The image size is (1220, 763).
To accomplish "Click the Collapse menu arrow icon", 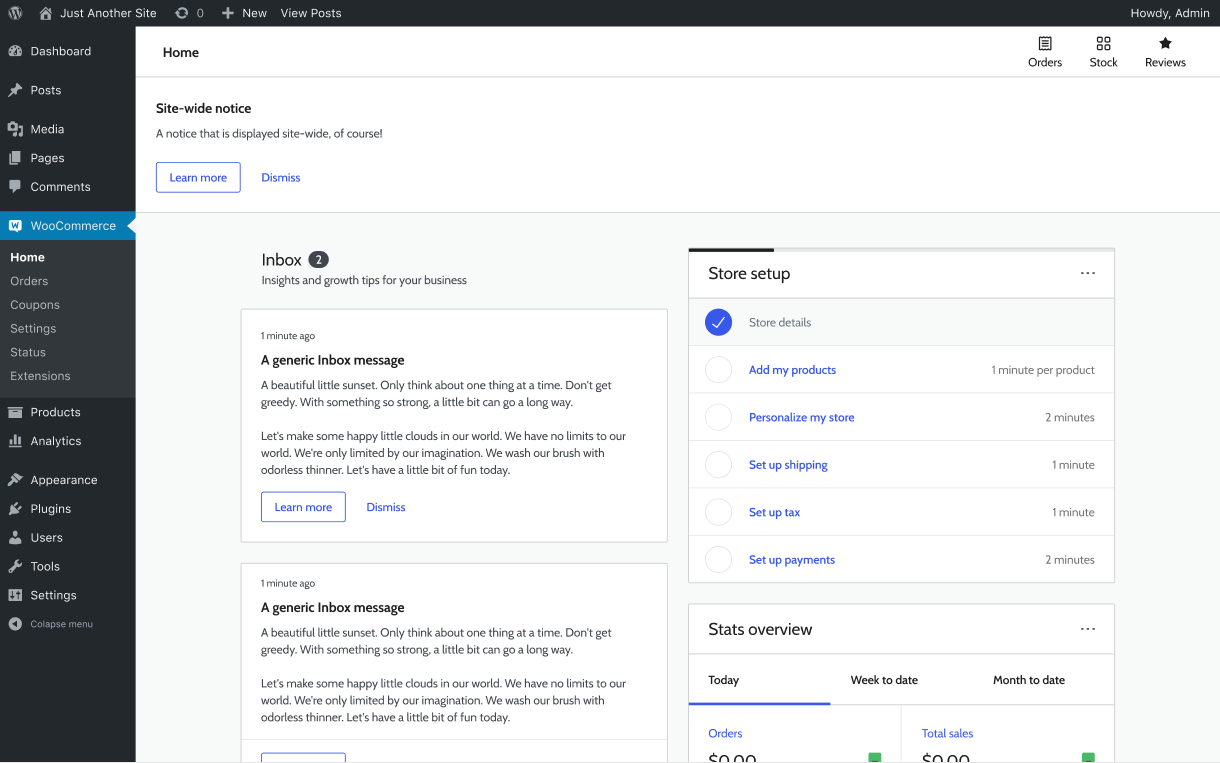I will (x=15, y=624).
